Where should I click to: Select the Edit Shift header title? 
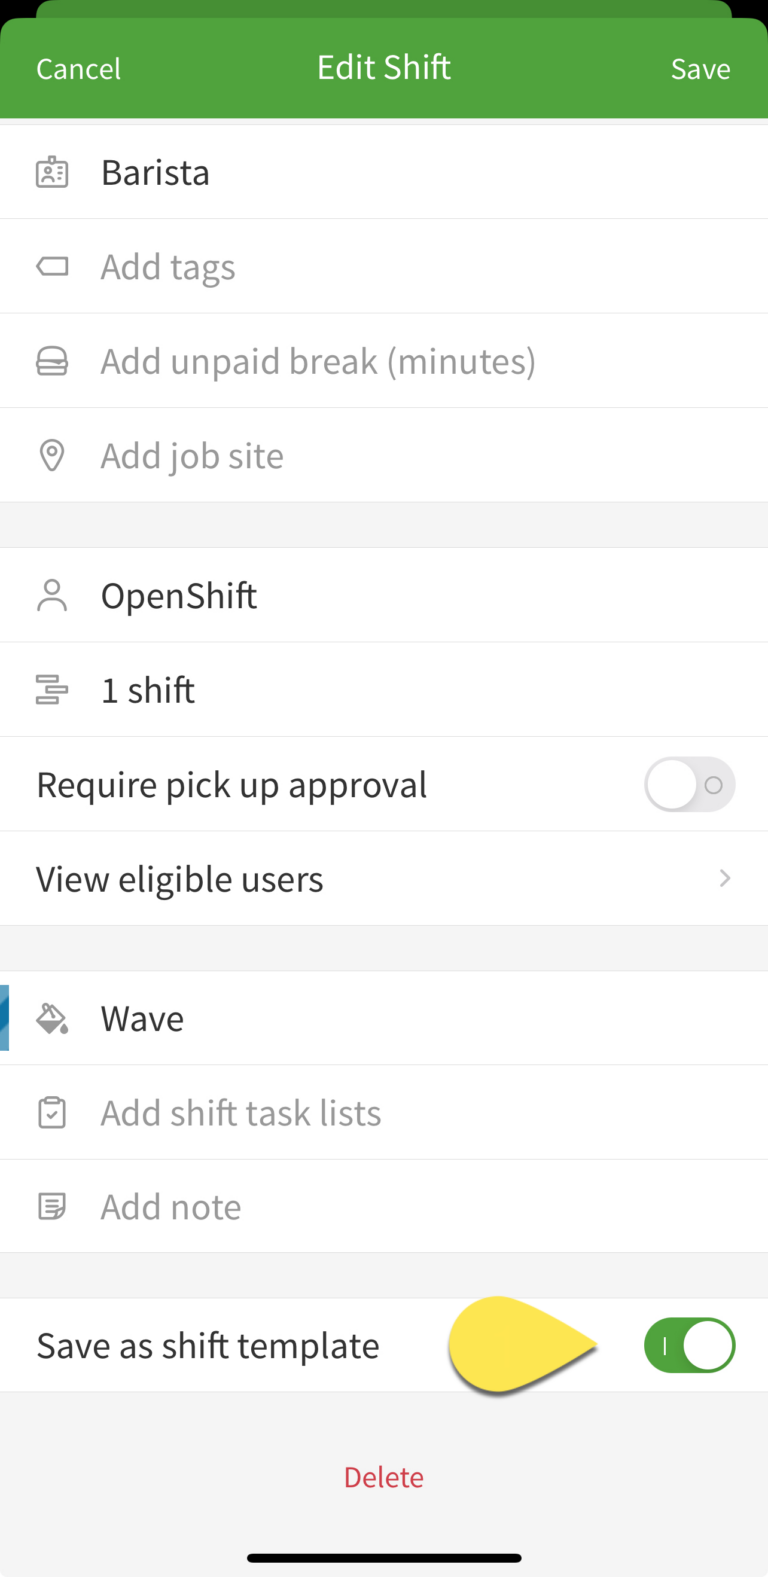point(384,67)
